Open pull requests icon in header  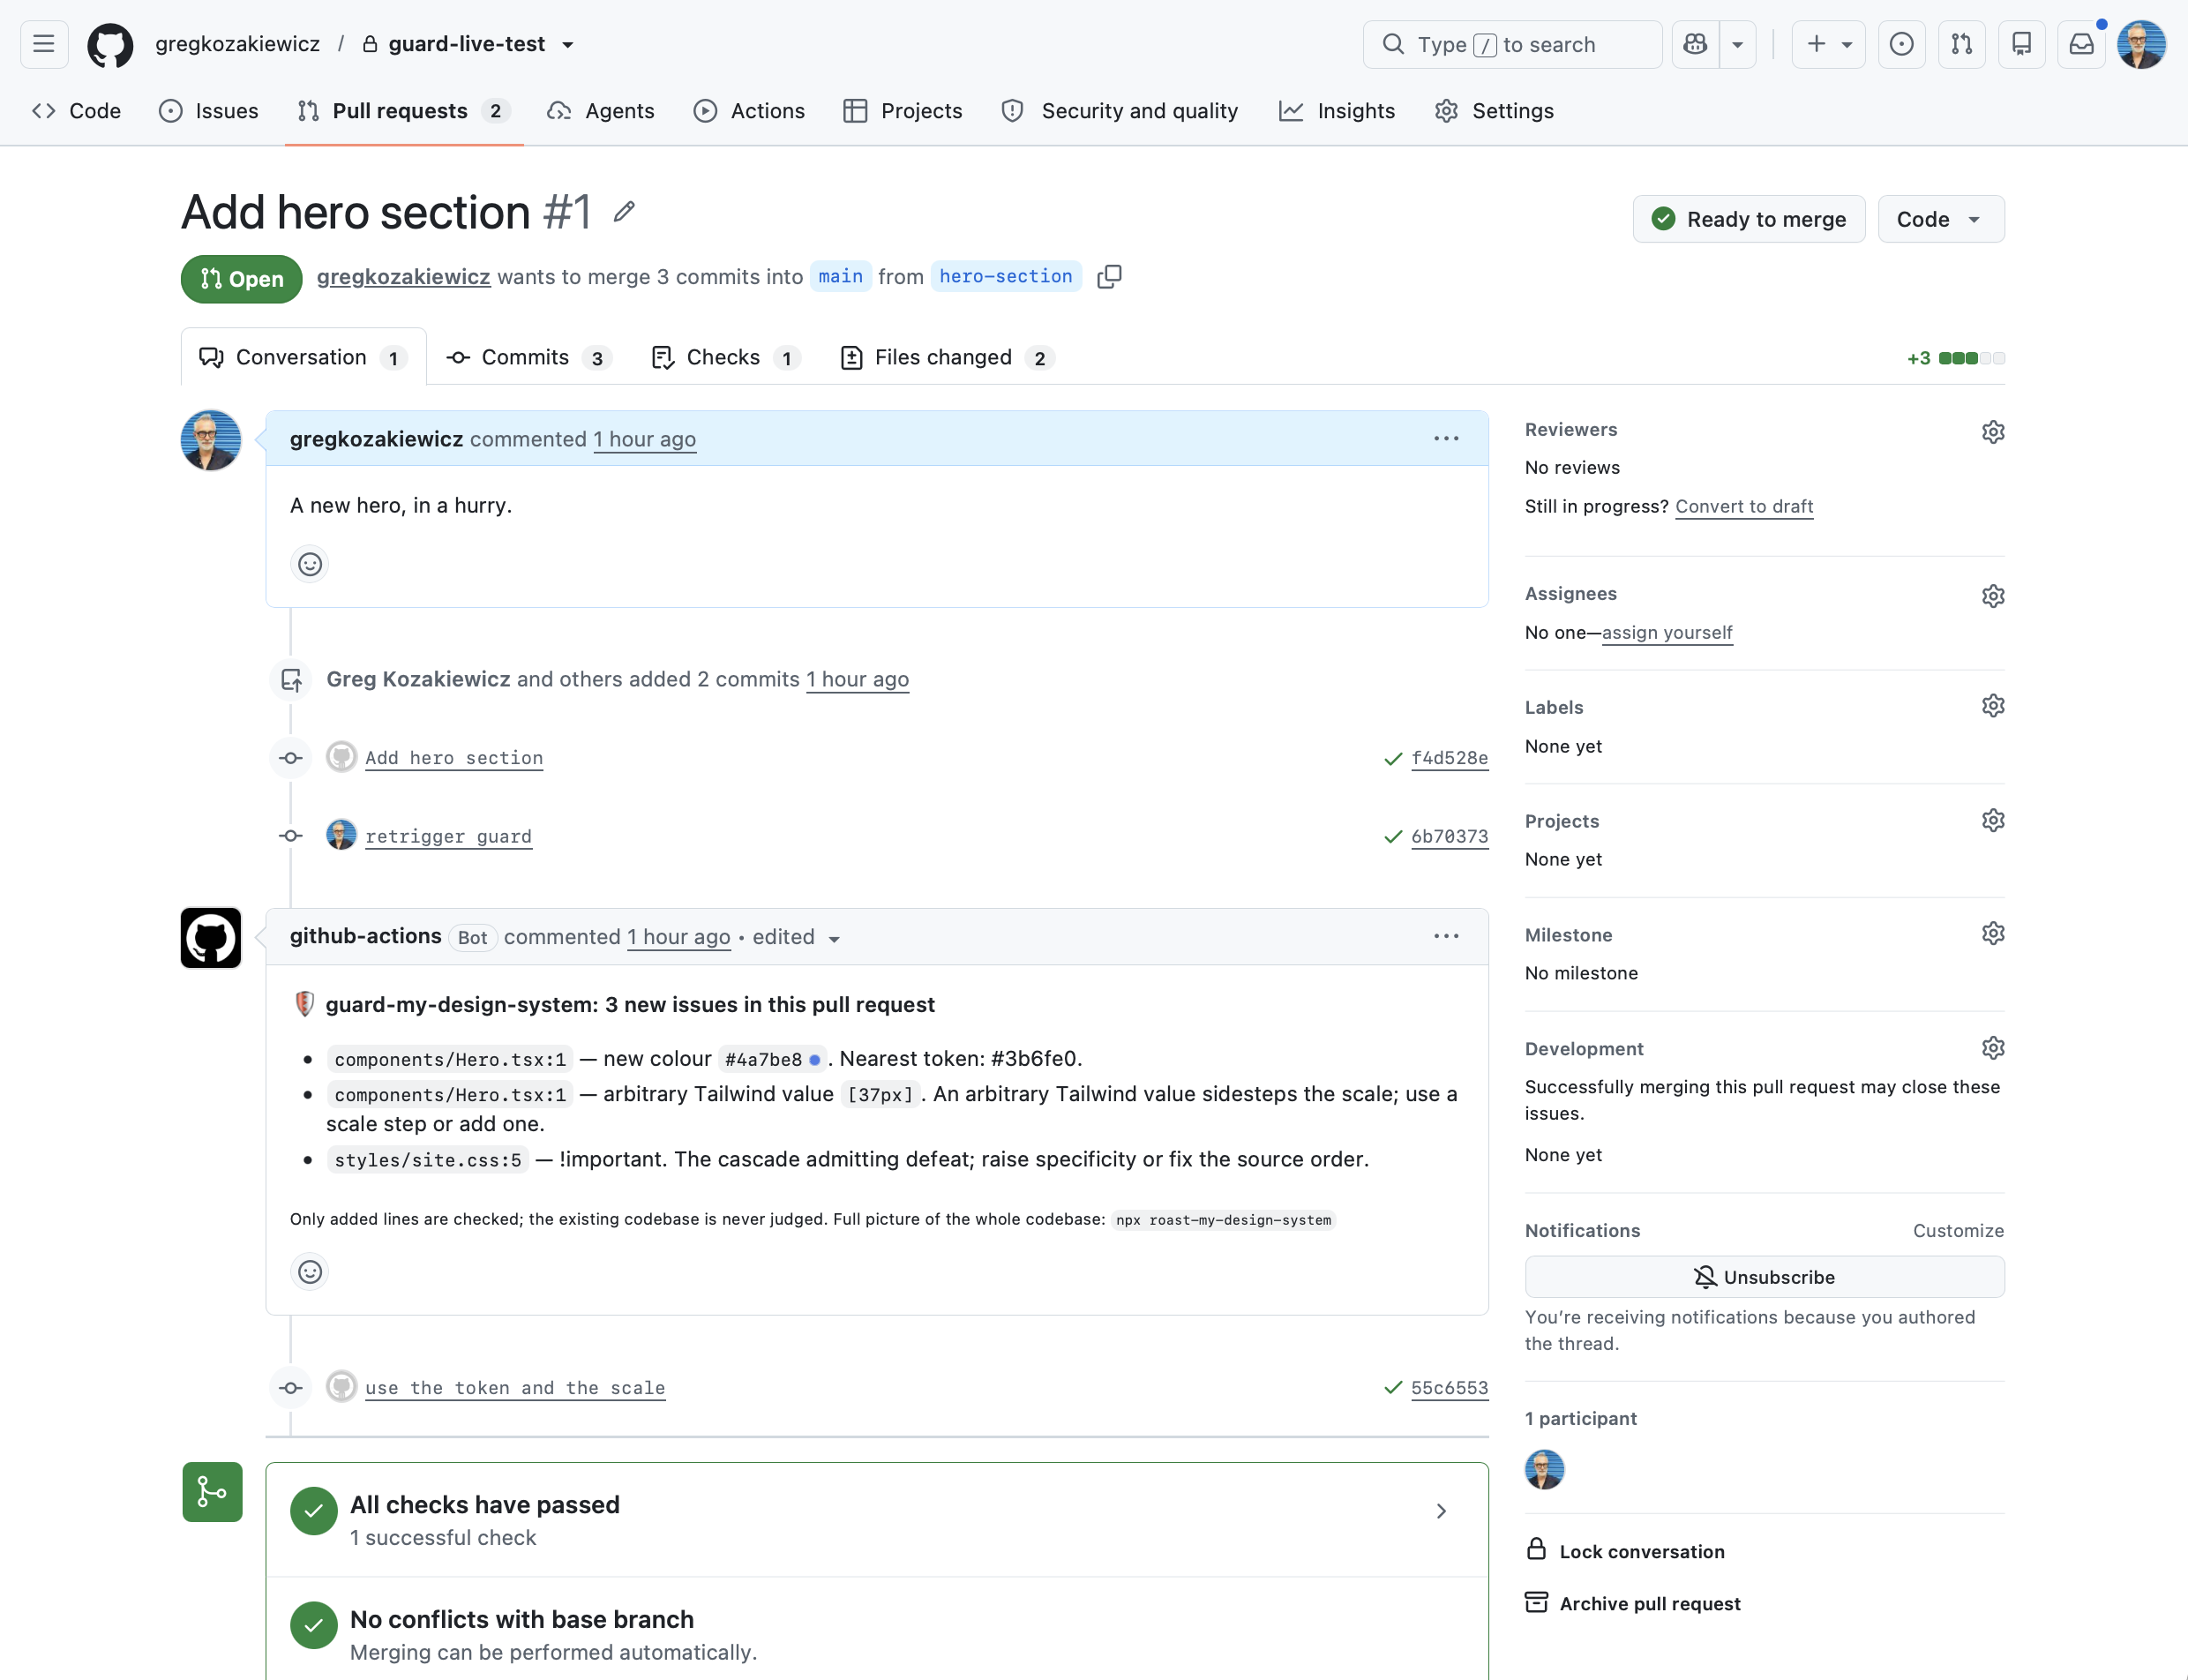click(1961, 44)
